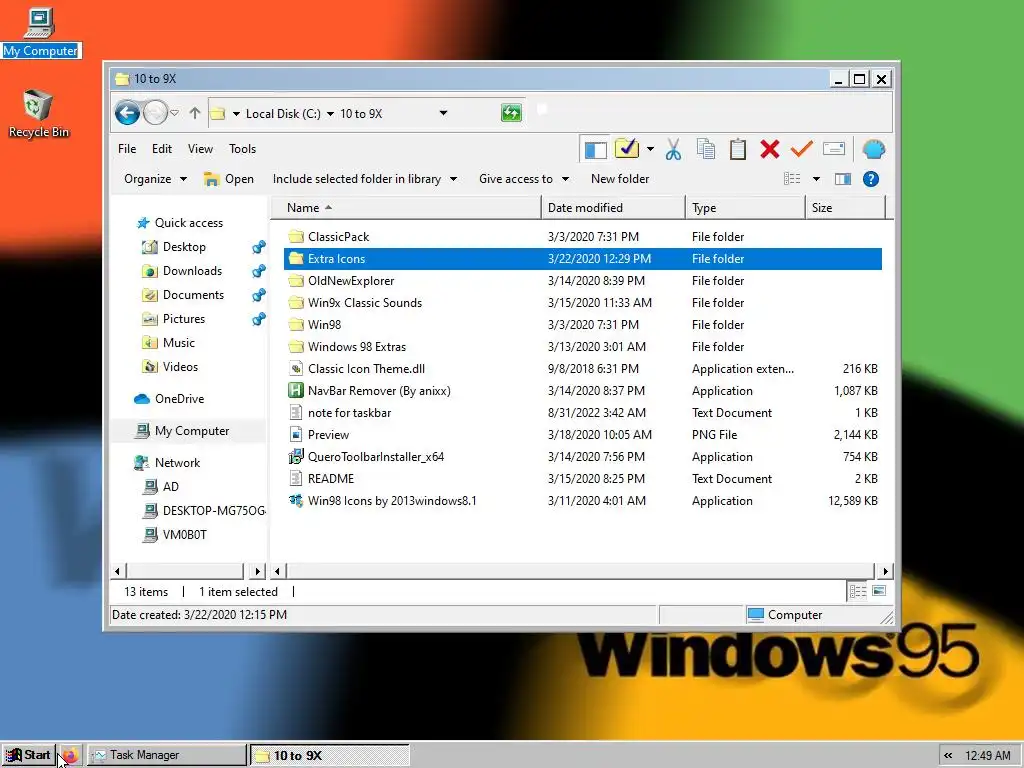The width and height of the screenshot is (1024, 768).
Task: Refresh the folder with the green button
Action: coord(511,113)
